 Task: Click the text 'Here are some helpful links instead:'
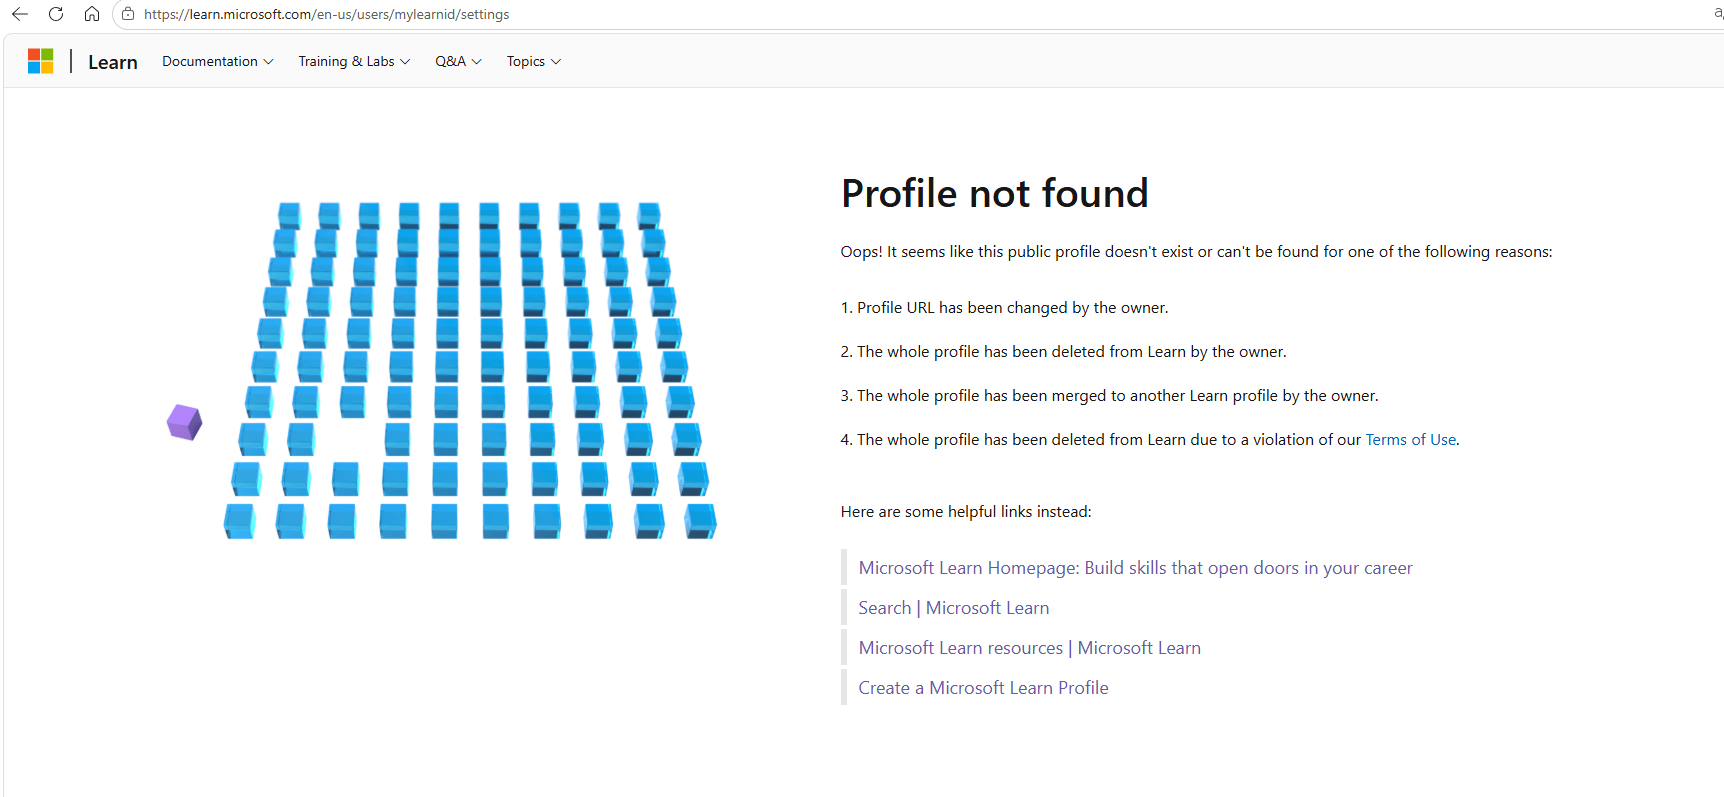pyautogui.click(x=966, y=512)
